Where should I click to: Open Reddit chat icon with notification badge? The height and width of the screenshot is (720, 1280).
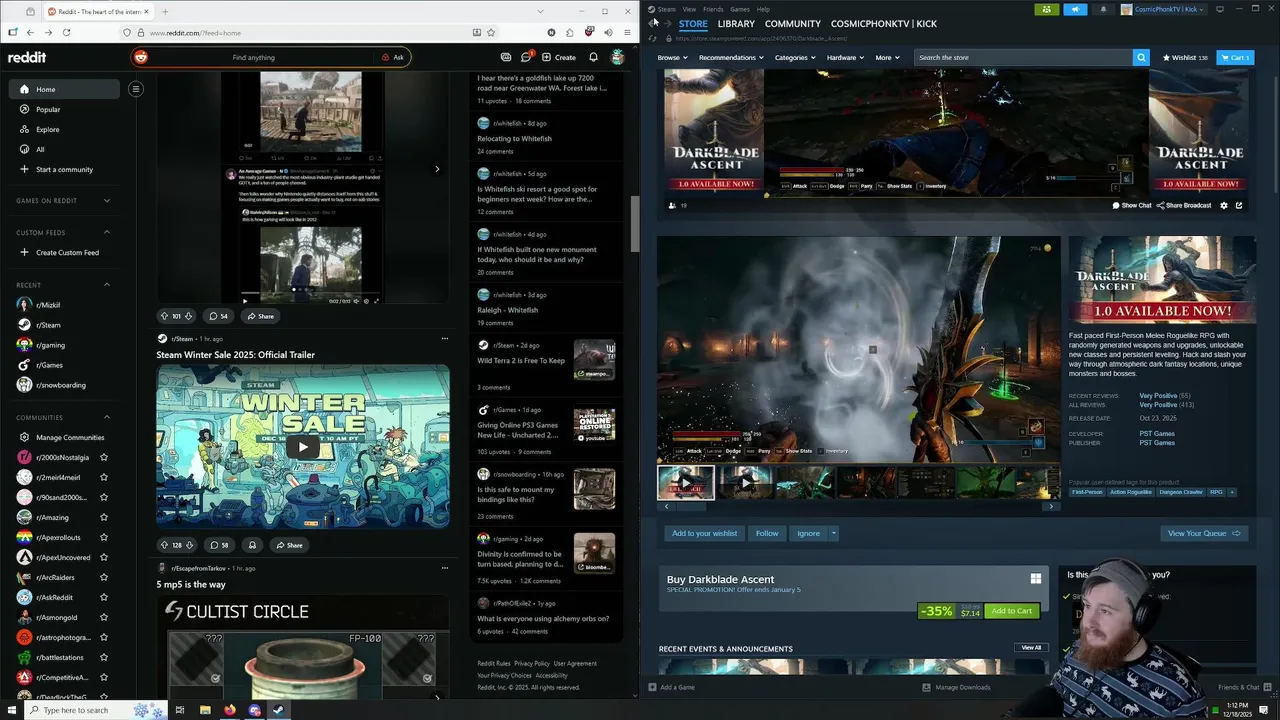[x=526, y=57]
